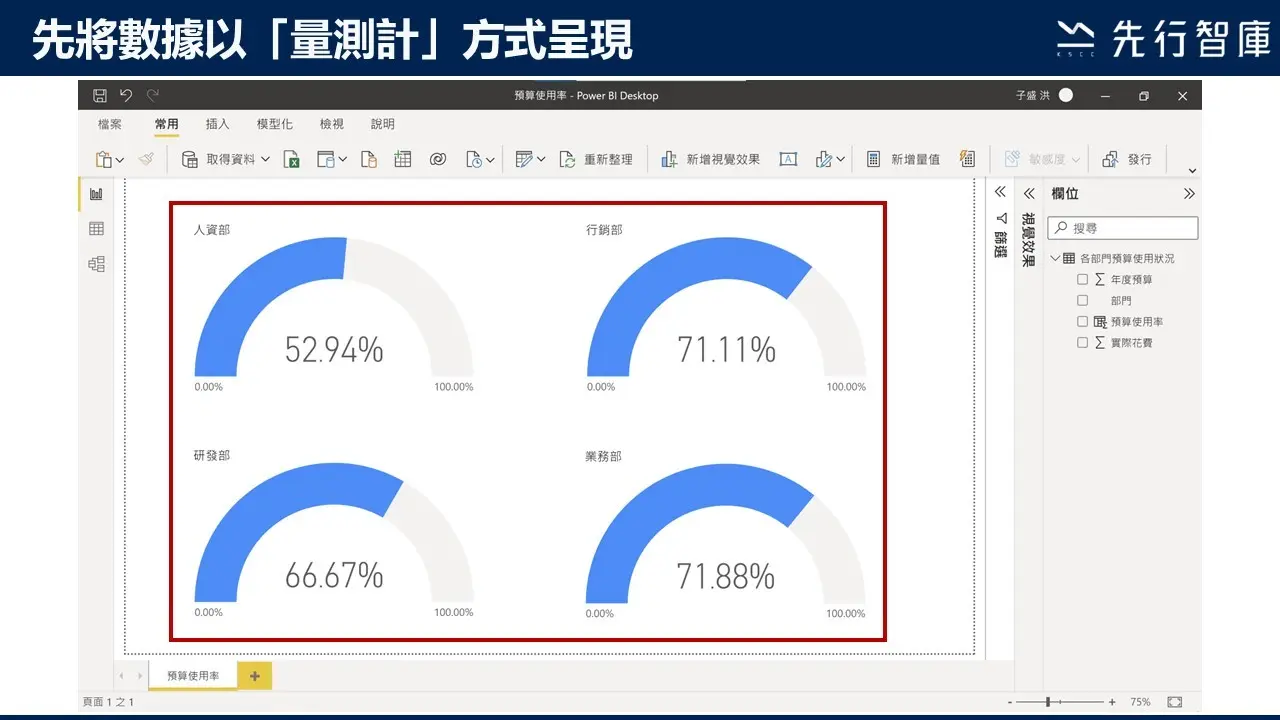Check the 實際花費 field checkbox
1280x720 pixels.
(1082, 343)
